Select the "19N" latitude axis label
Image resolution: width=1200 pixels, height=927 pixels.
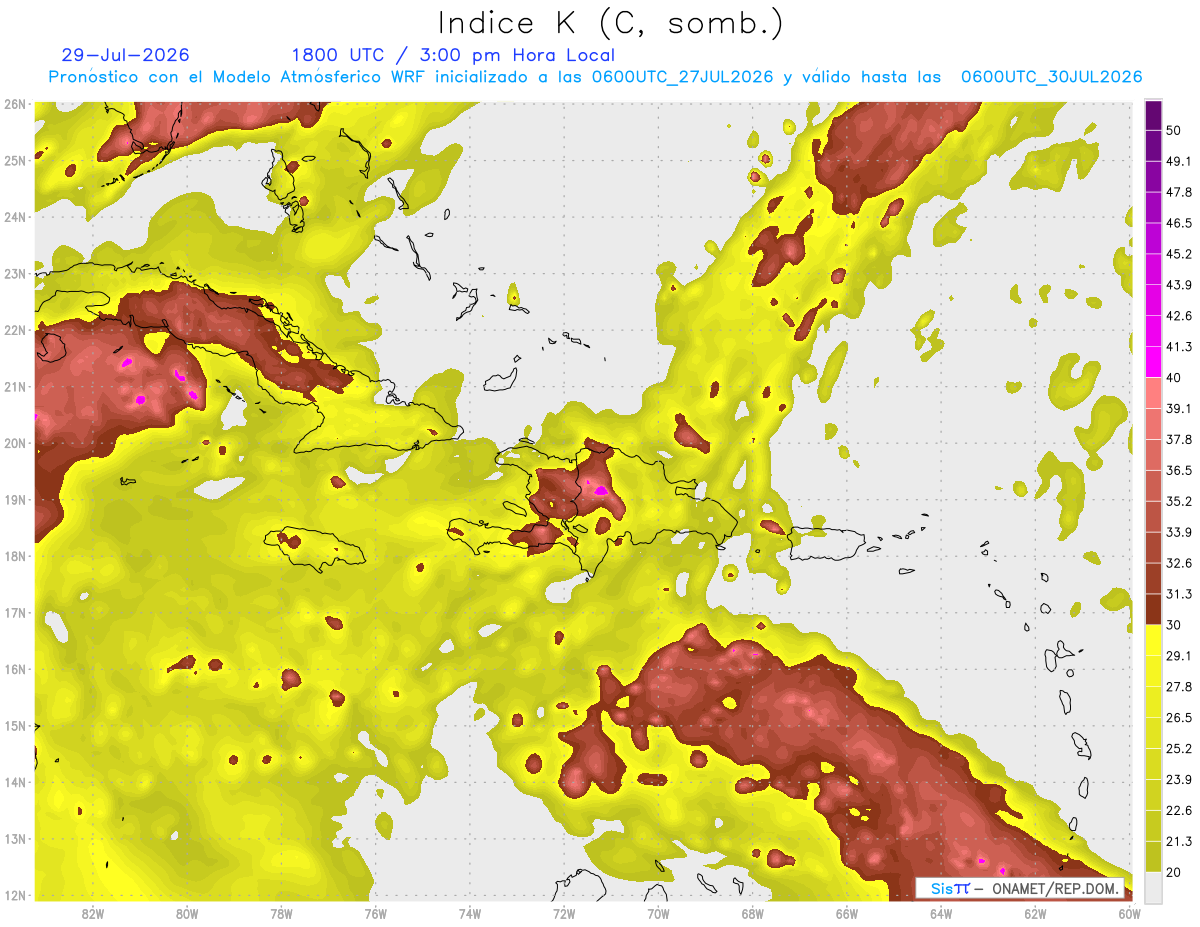(14, 499)
